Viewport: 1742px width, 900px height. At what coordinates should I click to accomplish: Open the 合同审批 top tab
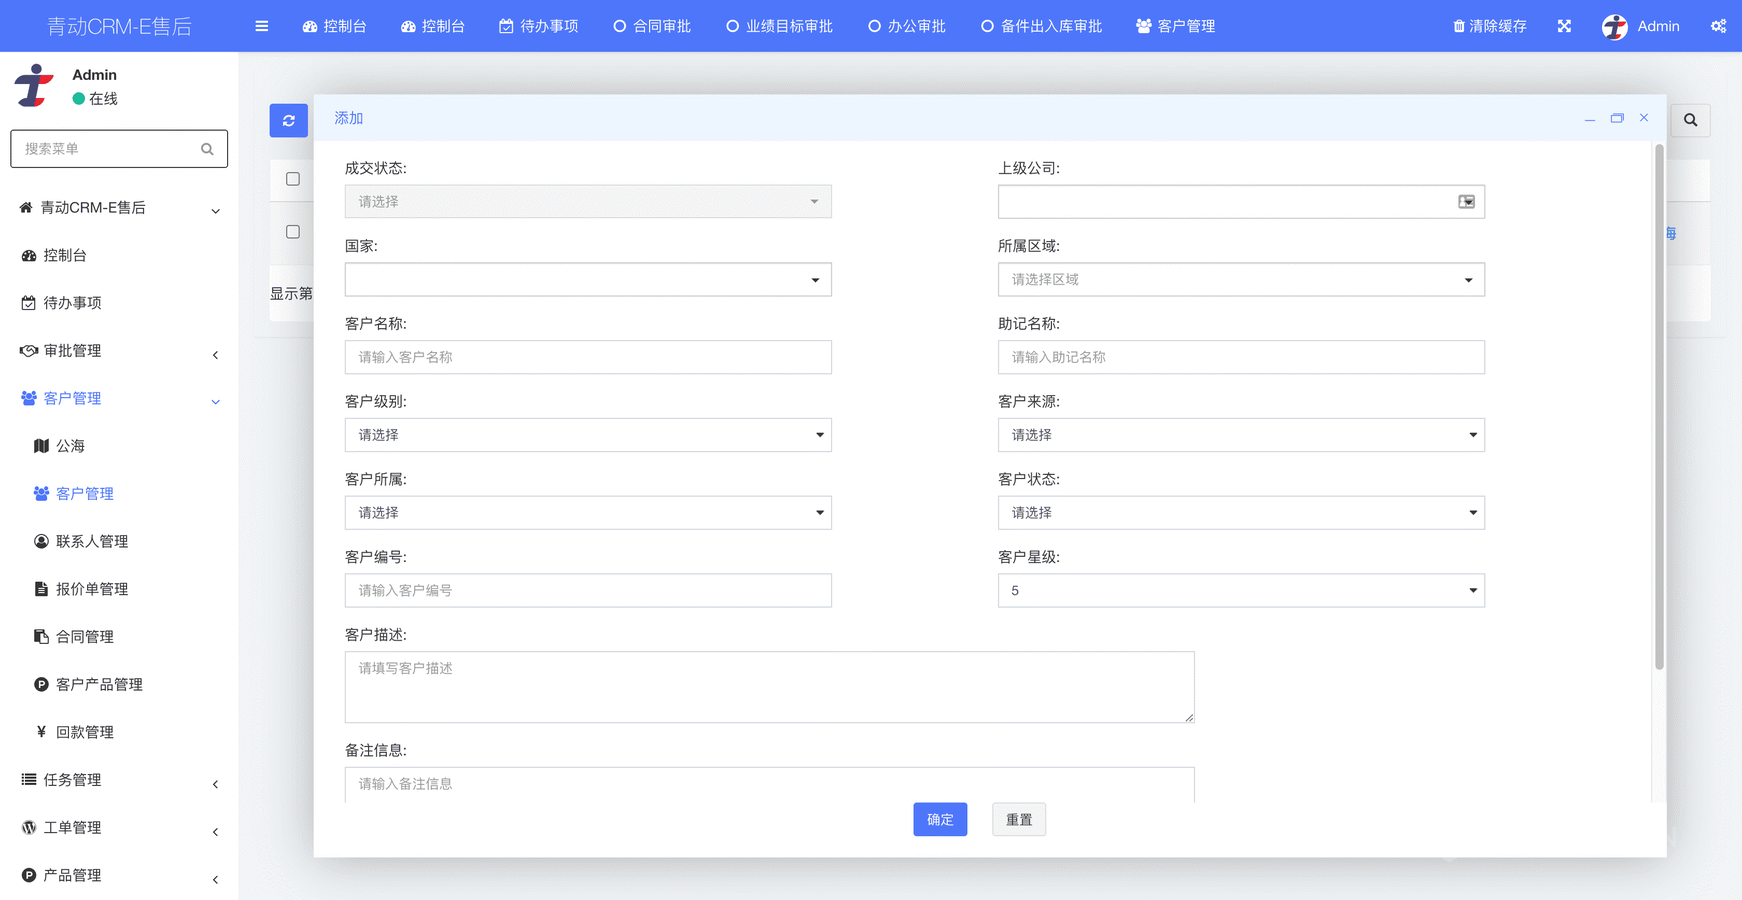pos(652,26)
